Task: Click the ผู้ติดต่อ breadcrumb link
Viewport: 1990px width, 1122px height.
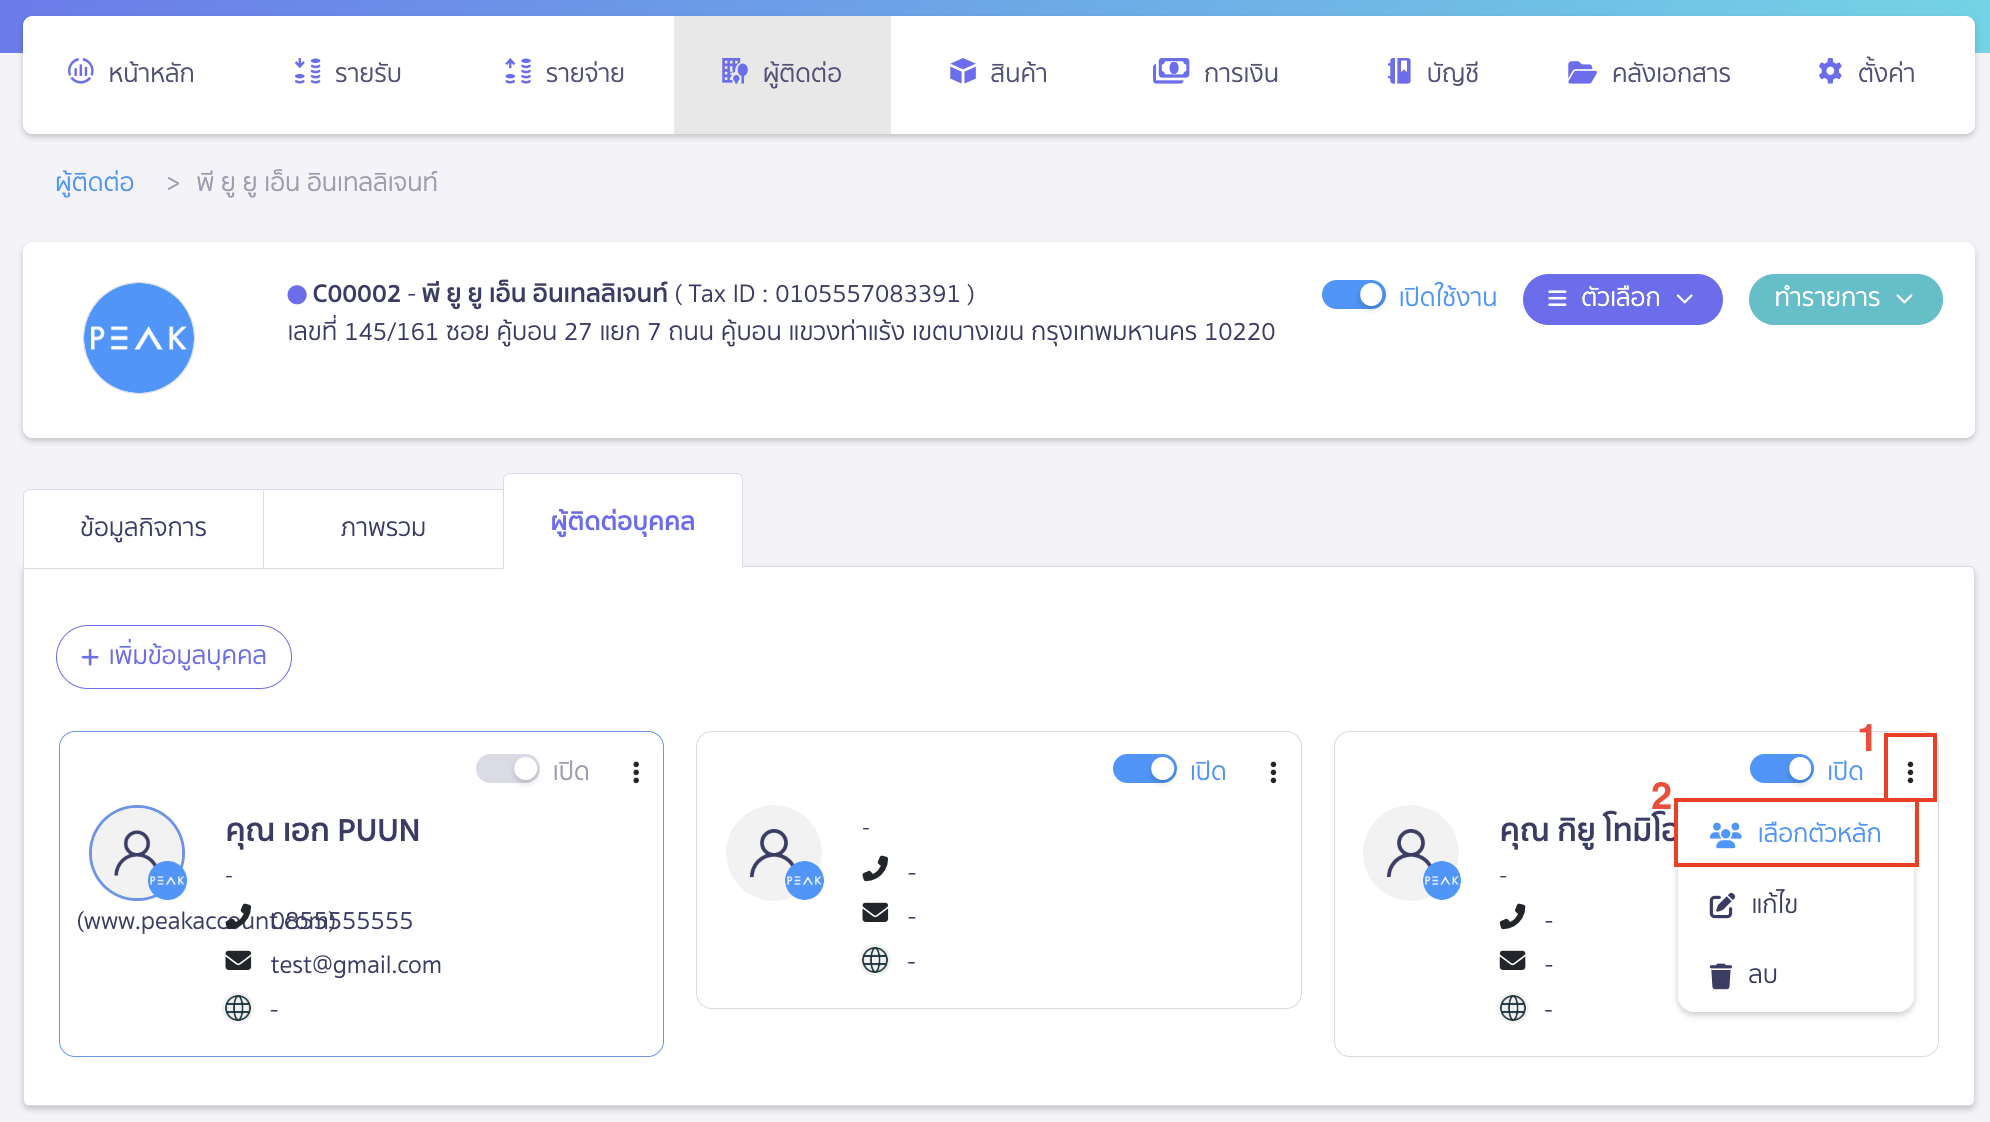Action: [x=95, y=183]
